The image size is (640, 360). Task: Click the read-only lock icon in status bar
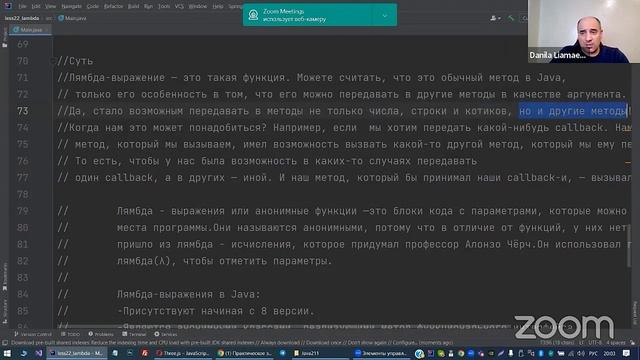pos(633,342)
